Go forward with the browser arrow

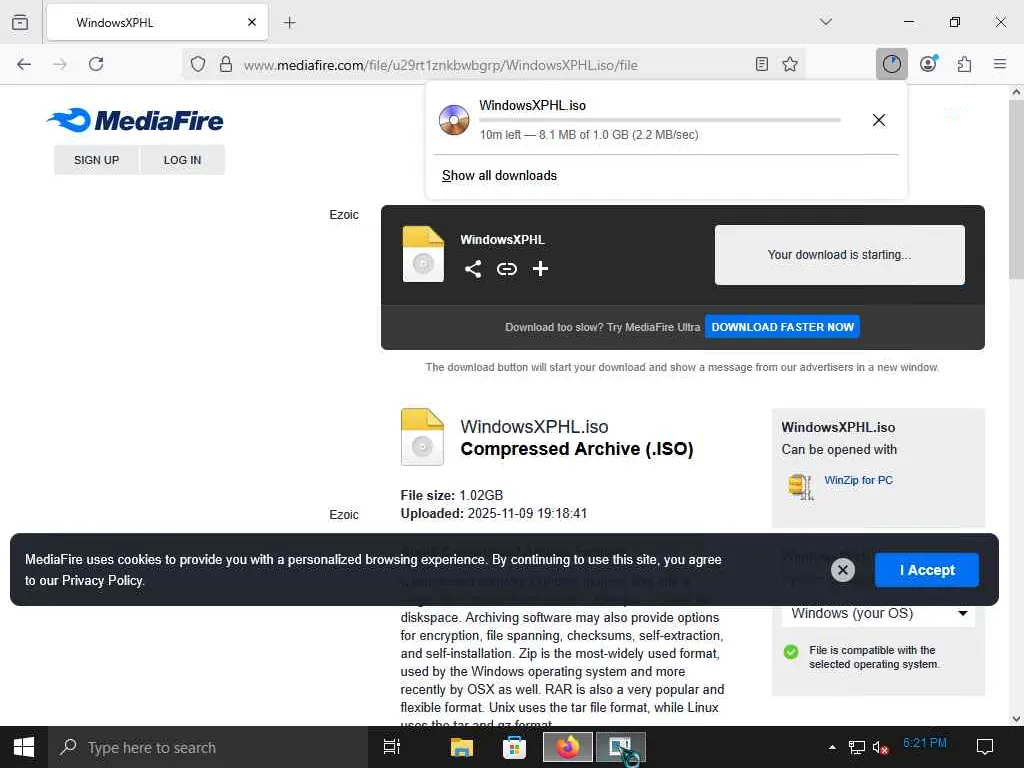coord(60,64)
